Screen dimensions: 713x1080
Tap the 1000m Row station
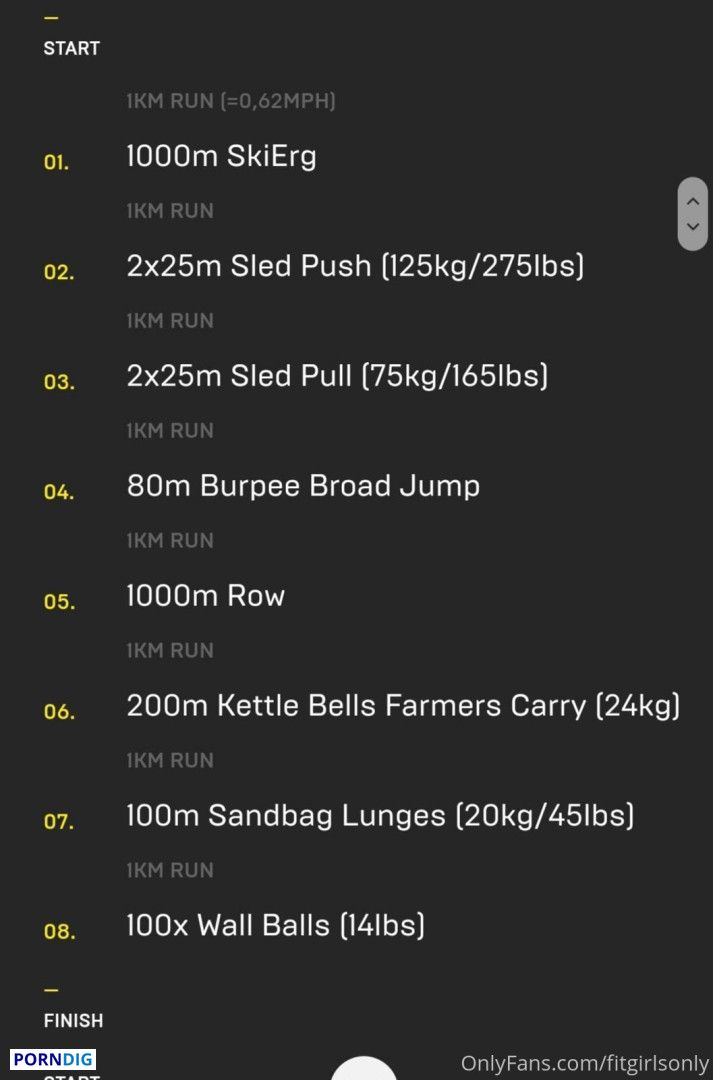[205, 596]
